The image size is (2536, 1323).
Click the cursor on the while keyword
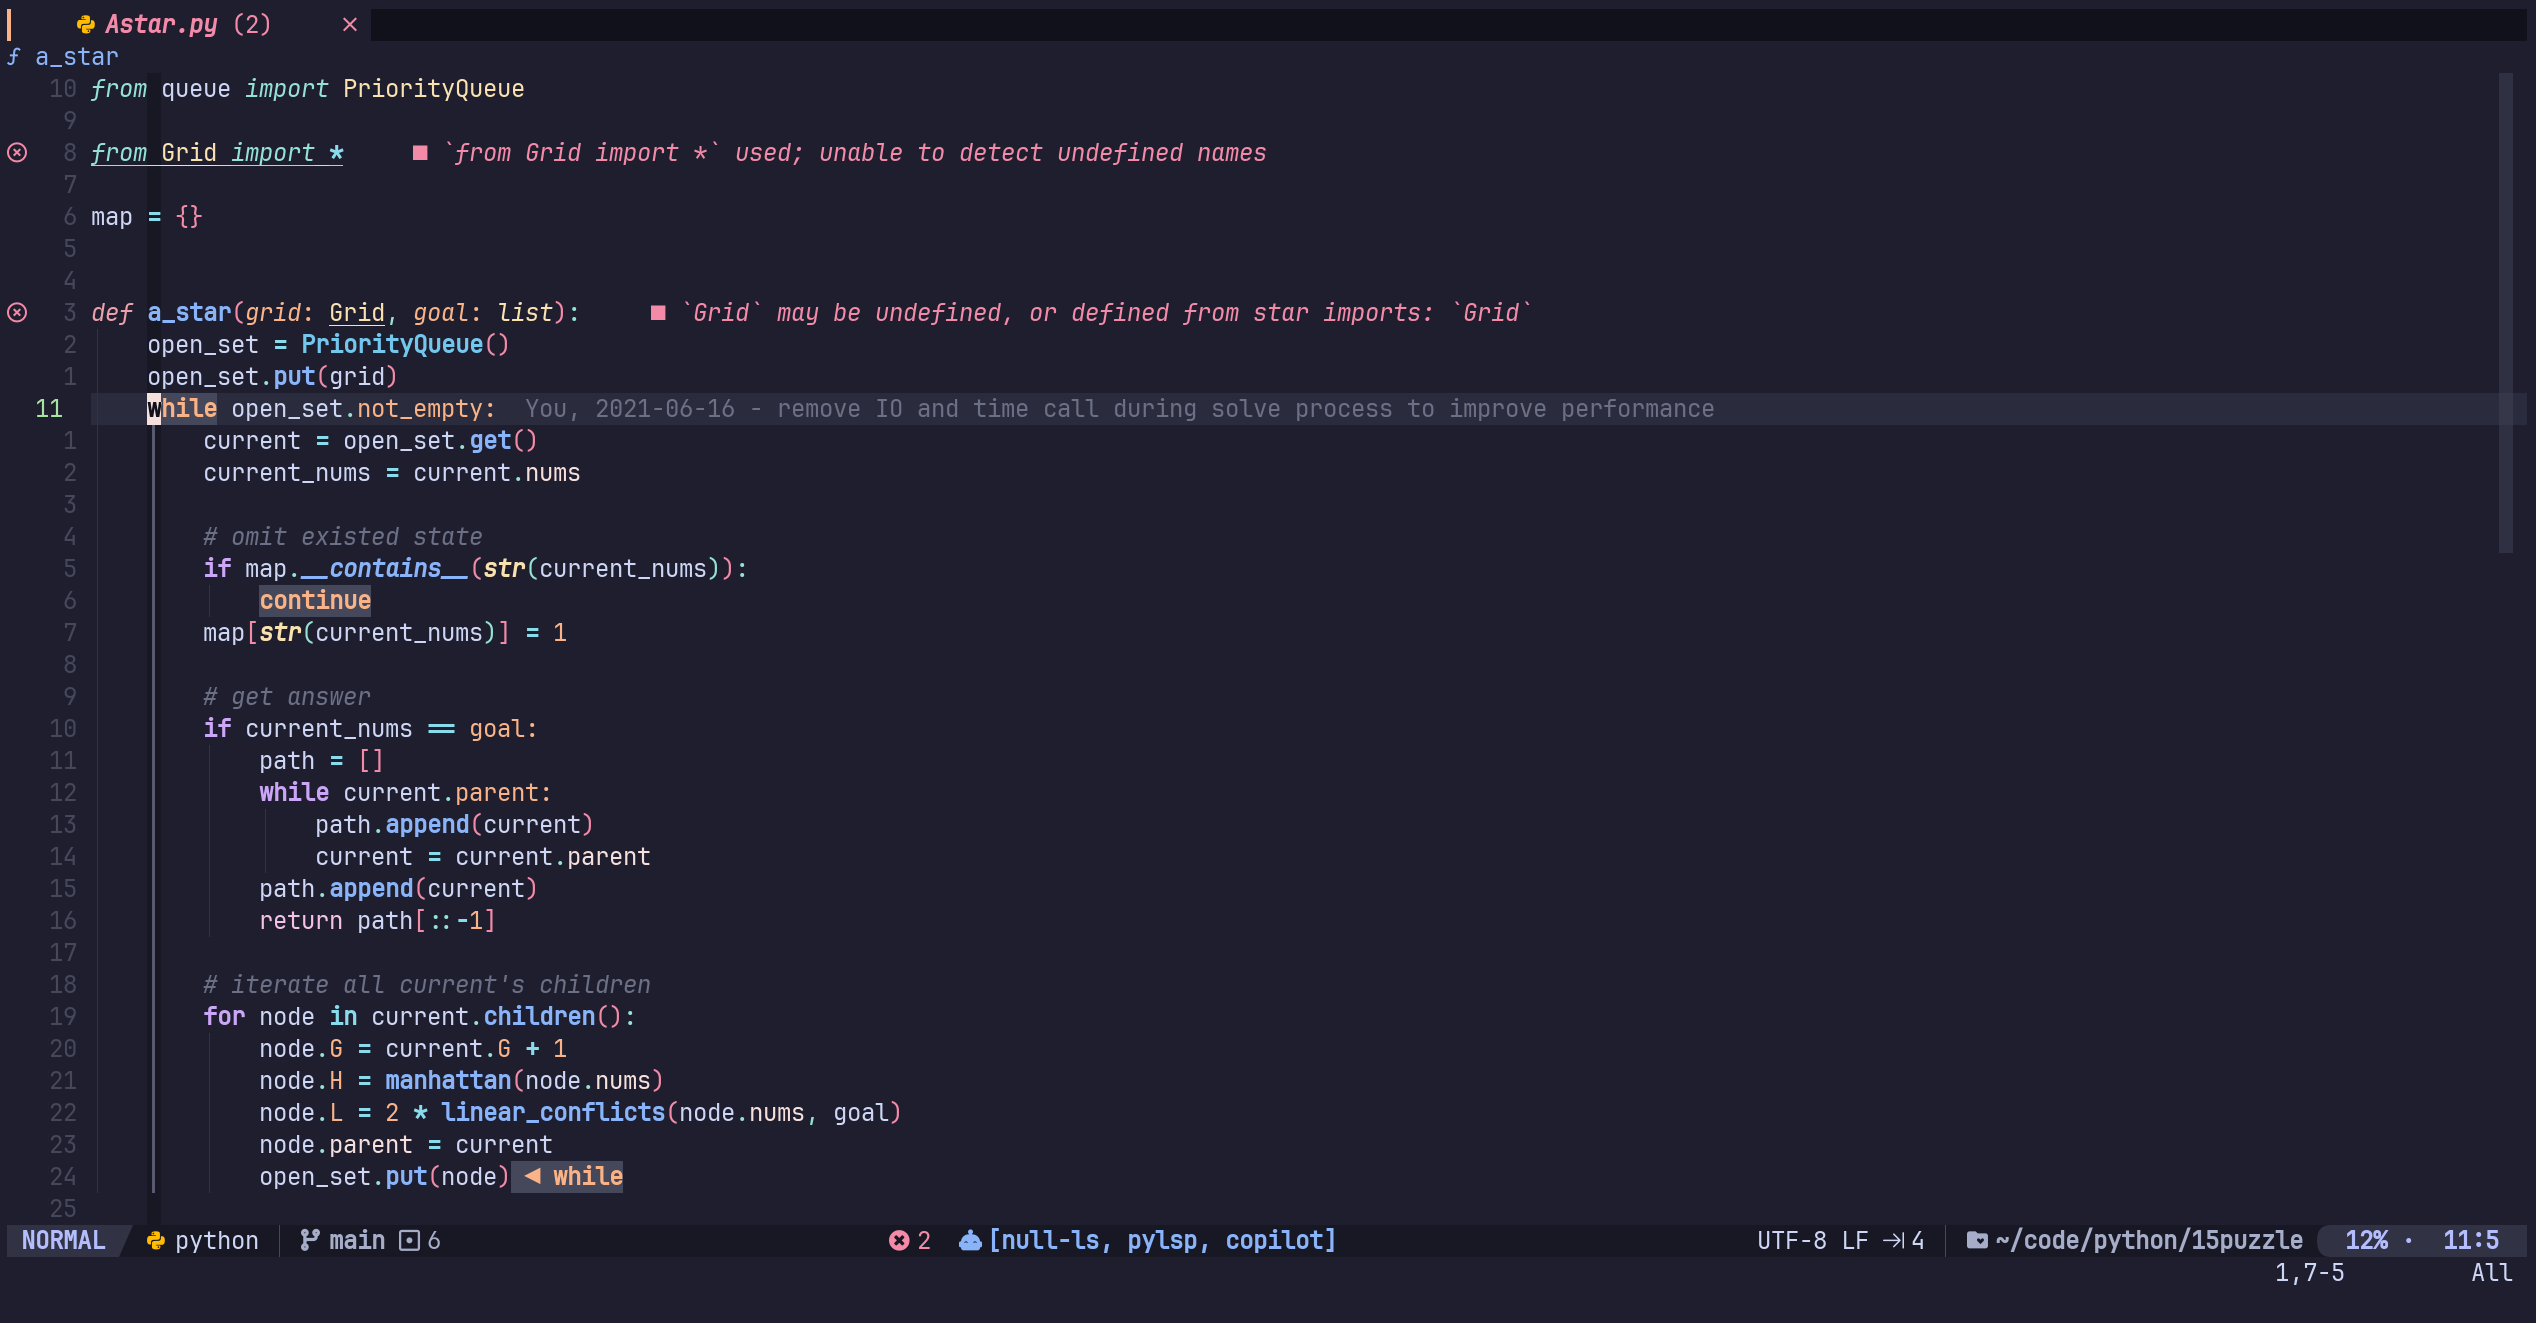pyautogui.click(x=154, y=409)
